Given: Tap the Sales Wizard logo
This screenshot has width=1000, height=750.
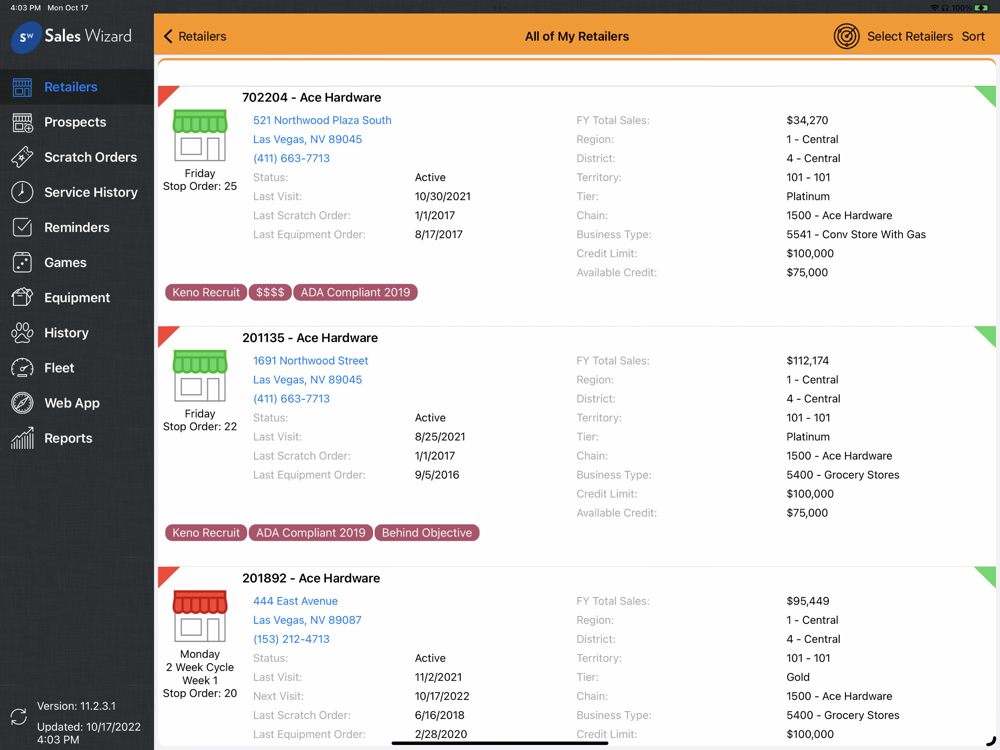Looking at the screenshot, I should [x=71, y=36].
